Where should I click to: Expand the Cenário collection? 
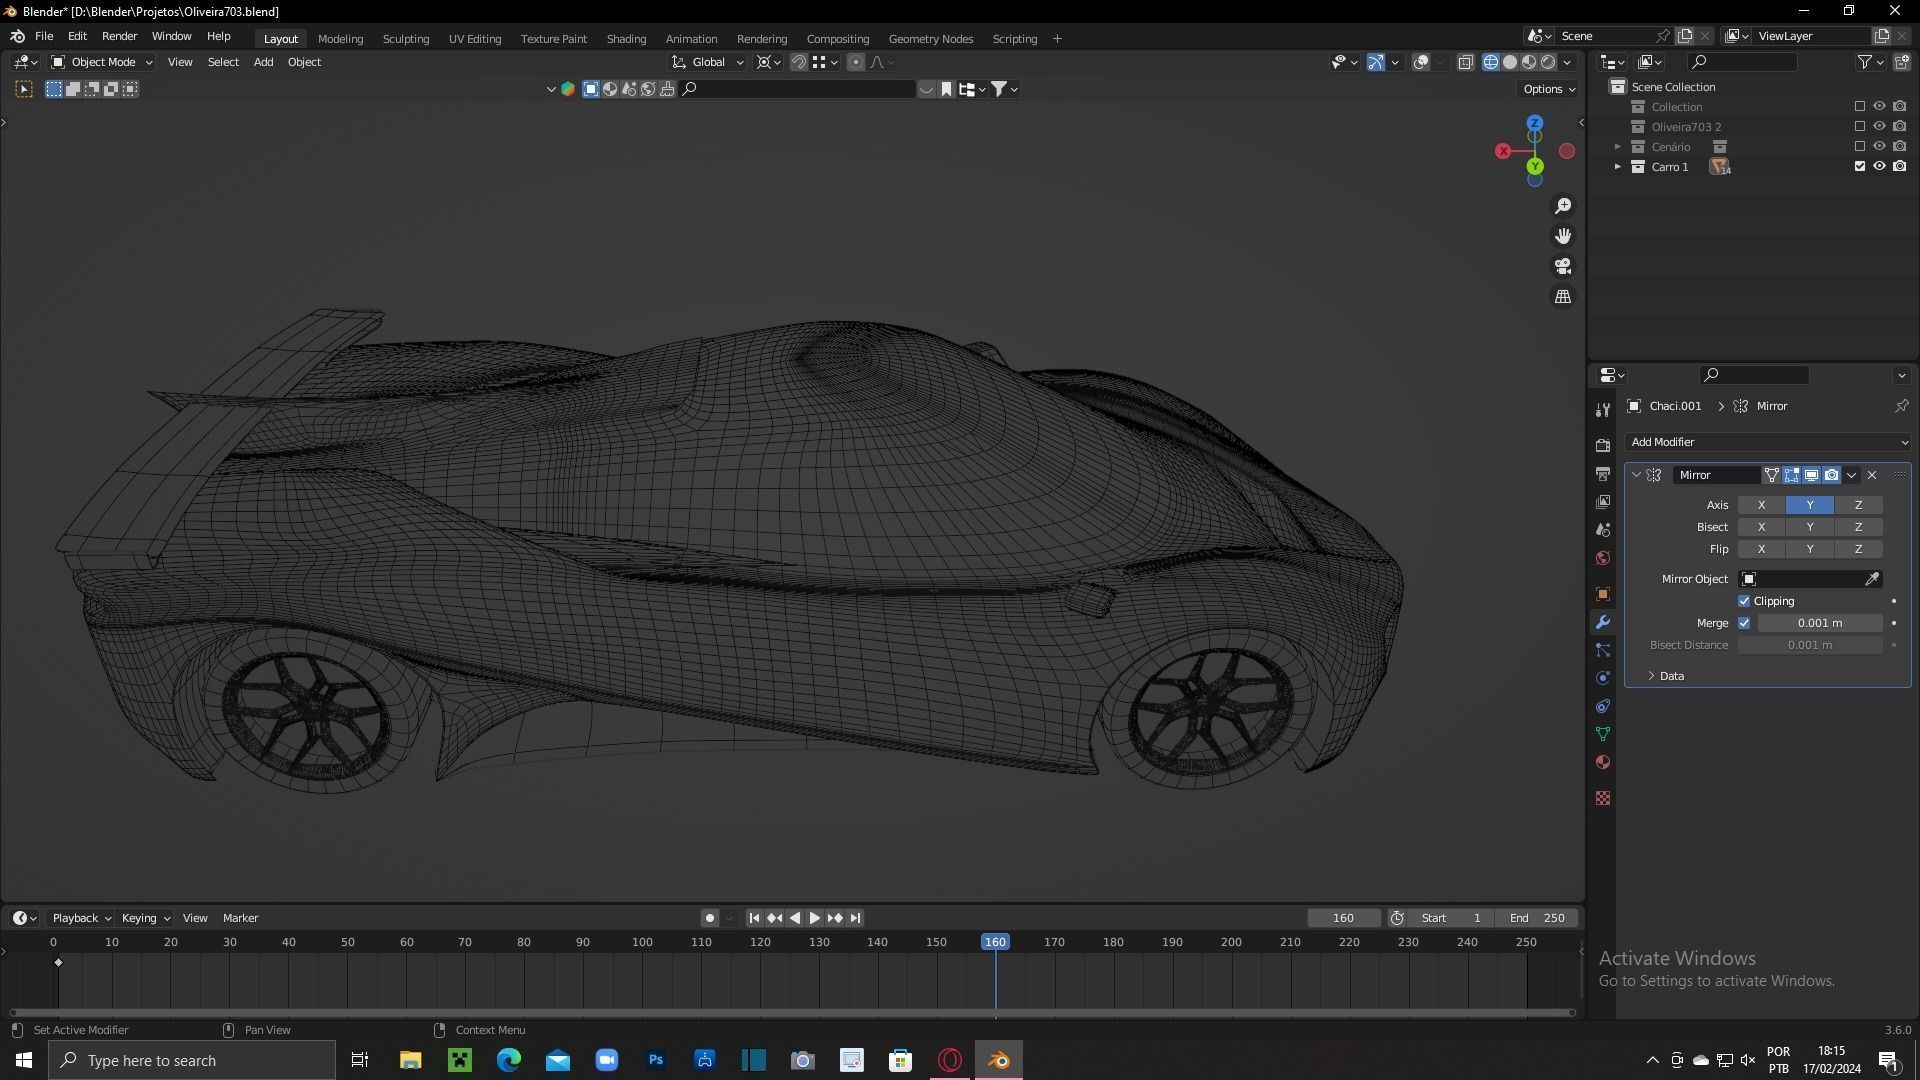pos(1617,147)
